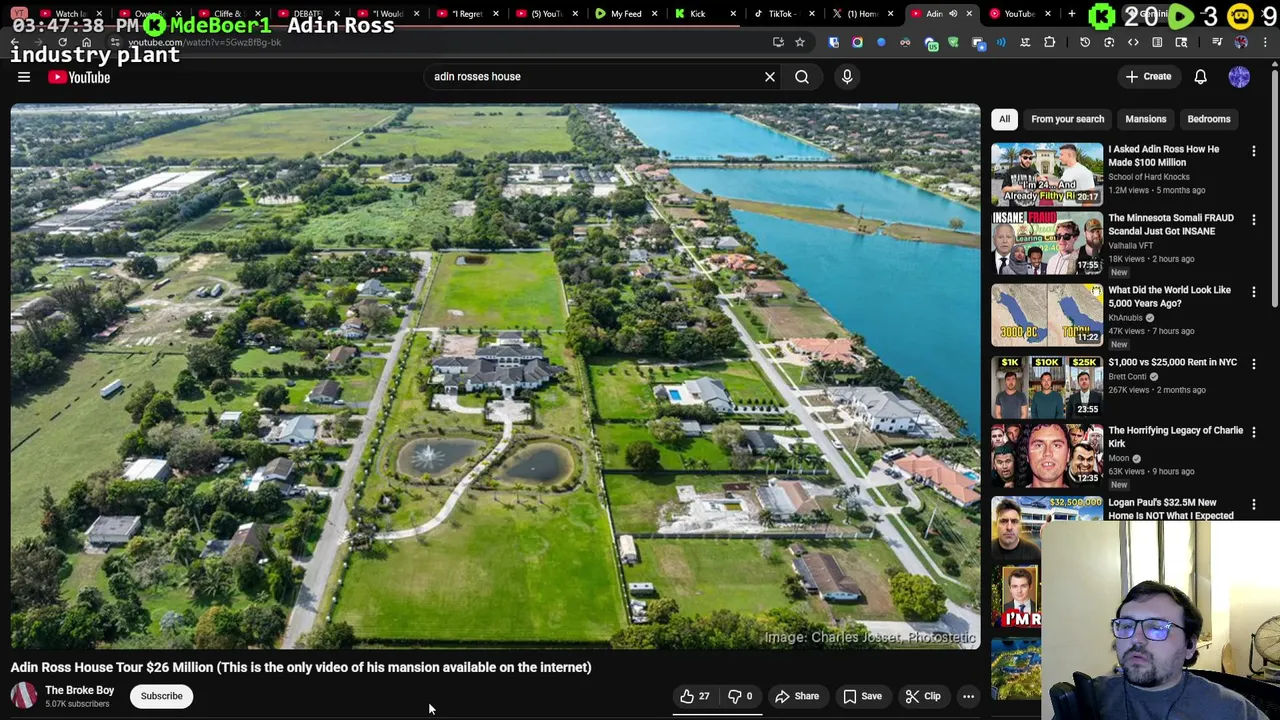1280x720 pixels.
Task: Switch to the My Feed tab
Action: coord(625,14)
